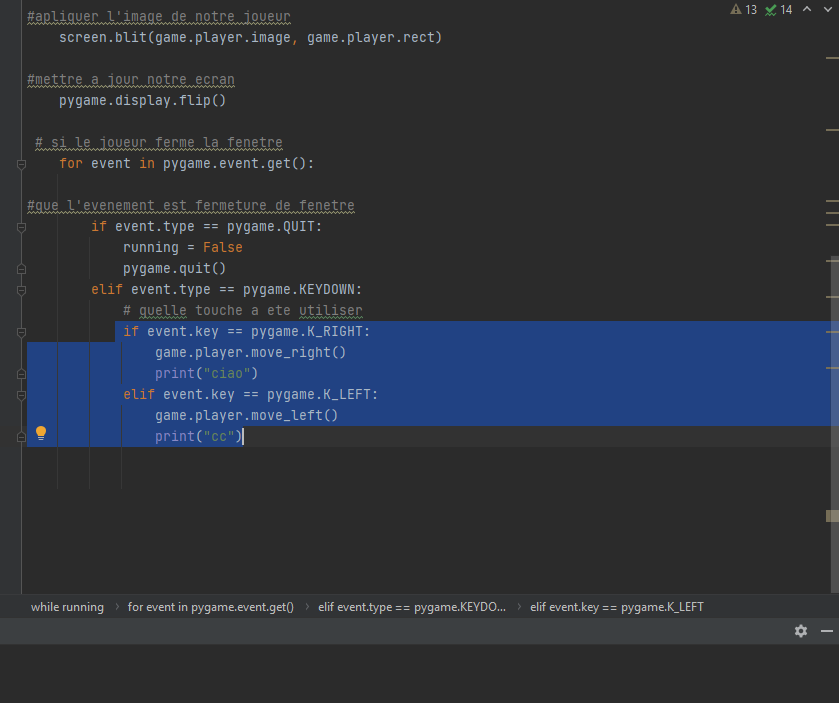839x703 pixels.
Task: Select the while running breadcrumb
Action: pyautogui.click(x=66, y=607)
